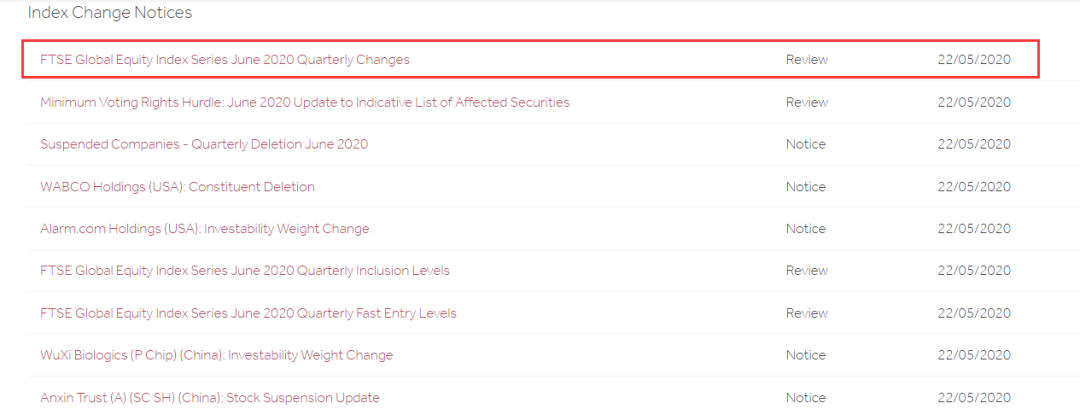Click the date in Anxin Trust row

(x=974, y=398)
